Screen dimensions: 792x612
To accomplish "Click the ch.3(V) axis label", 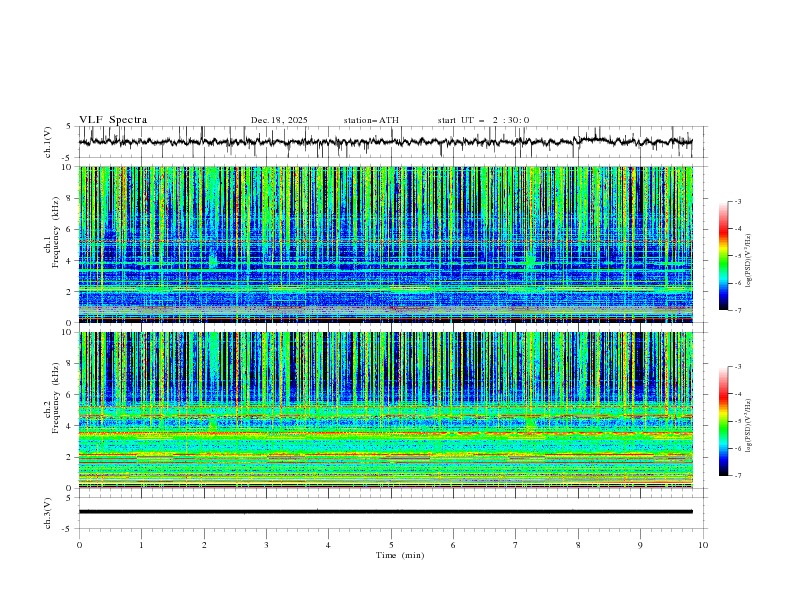I will (x=48, y=513).
